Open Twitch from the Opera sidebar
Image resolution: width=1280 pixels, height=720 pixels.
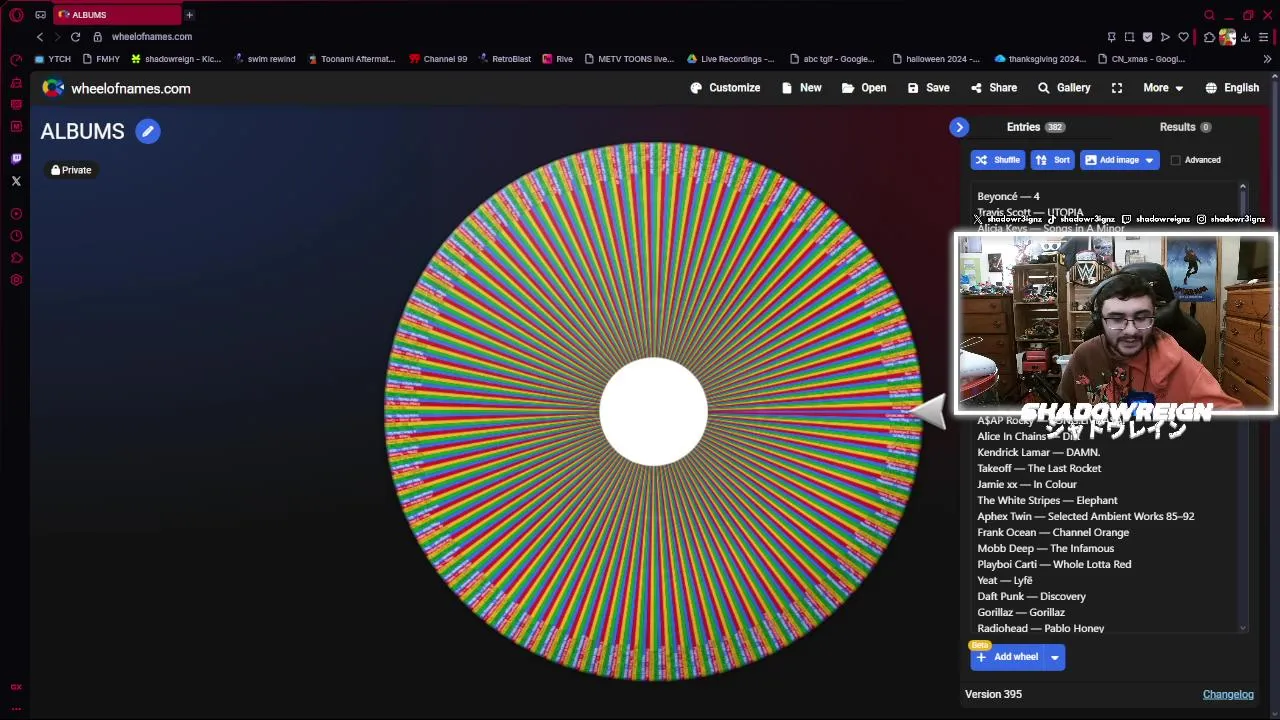pyautogui.click(x=16, y=159)
